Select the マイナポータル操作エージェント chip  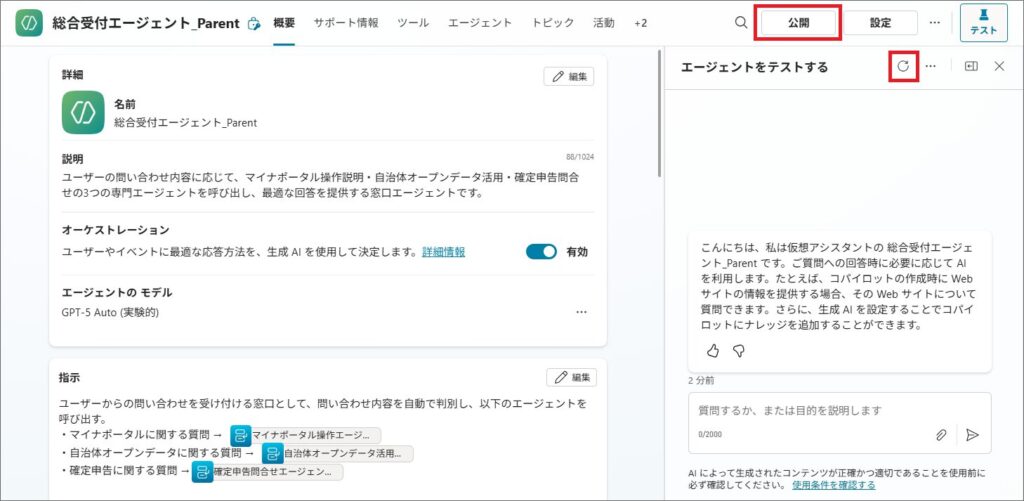(305, 435)
